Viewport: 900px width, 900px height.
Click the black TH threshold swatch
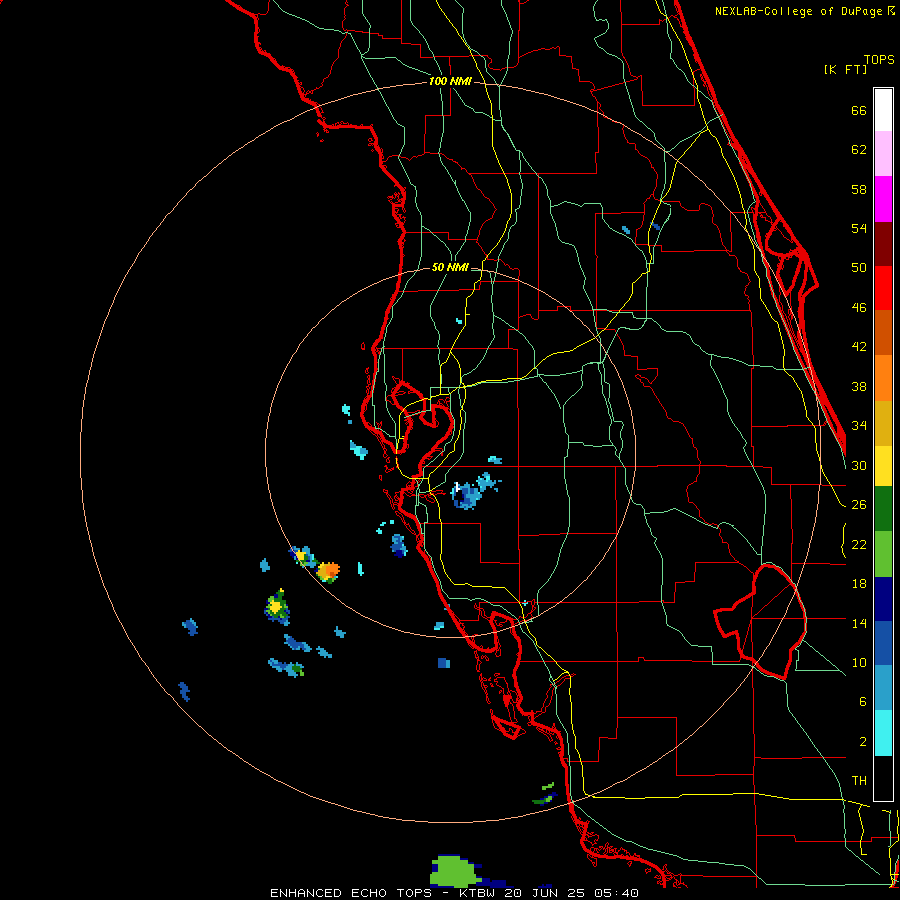(883, 778)
